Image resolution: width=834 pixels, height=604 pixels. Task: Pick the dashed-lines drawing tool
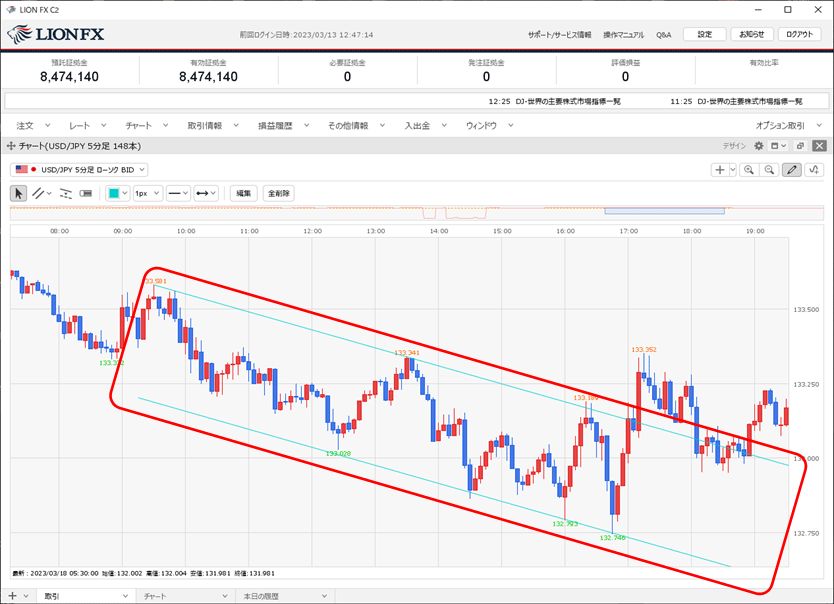(x=65, y=194)
